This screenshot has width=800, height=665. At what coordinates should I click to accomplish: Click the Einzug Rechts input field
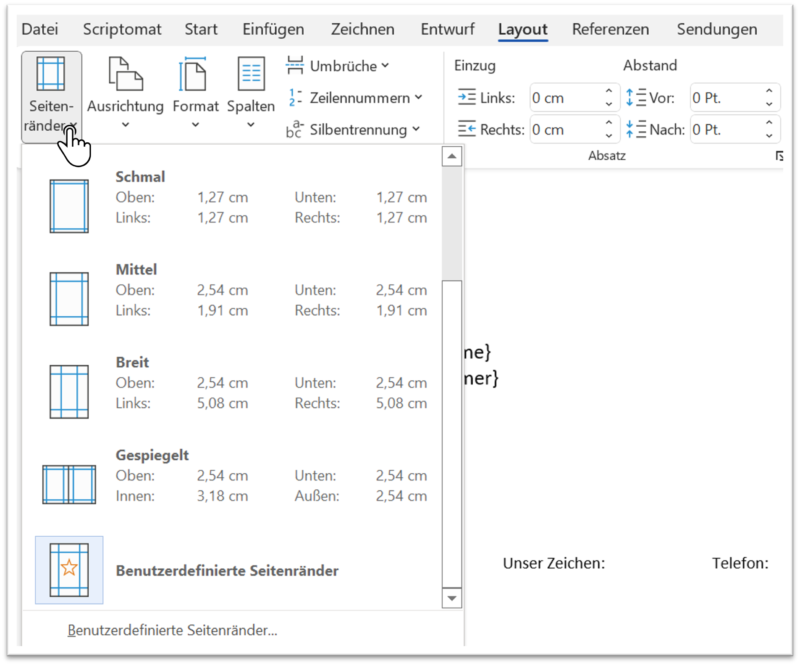(x=565, y=130)
